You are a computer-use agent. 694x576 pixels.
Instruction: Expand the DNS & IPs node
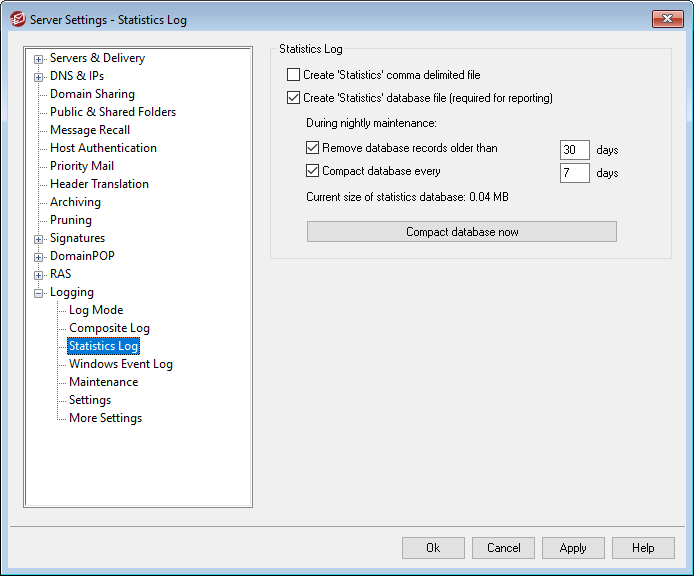point(39,76)
